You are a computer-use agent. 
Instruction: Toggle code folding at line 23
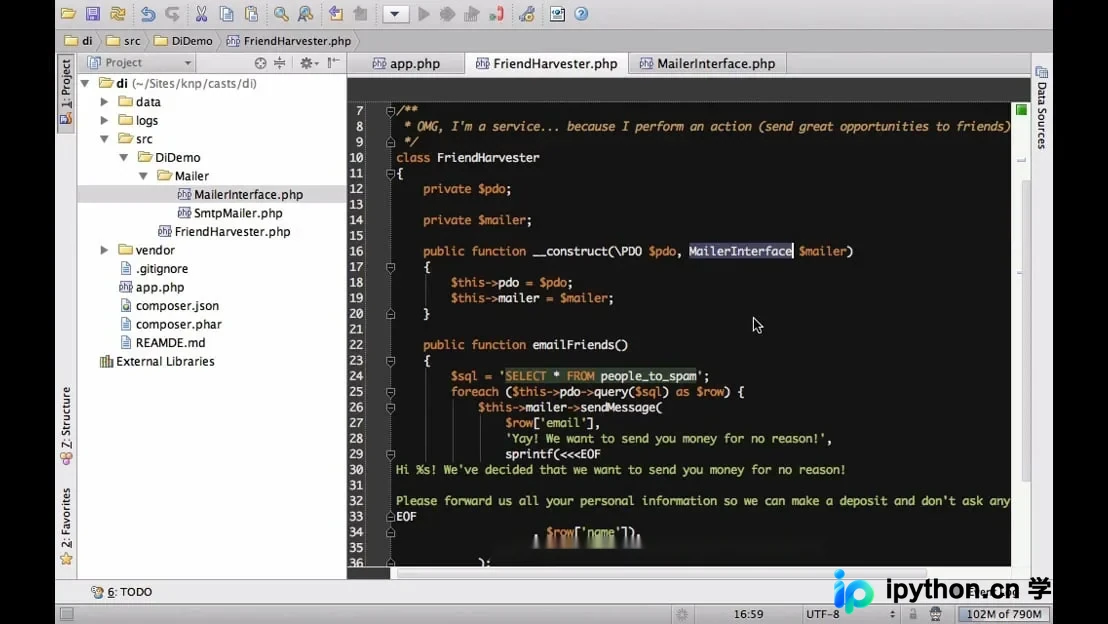pyautogui.click(x=390, y=360)
